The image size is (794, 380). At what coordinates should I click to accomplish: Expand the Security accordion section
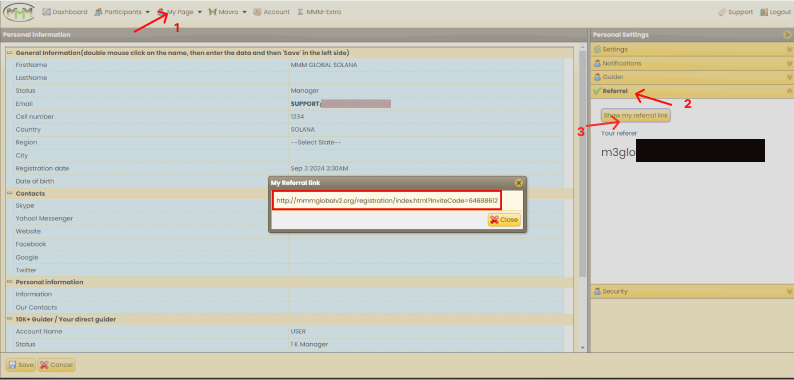tap(692, 291)
